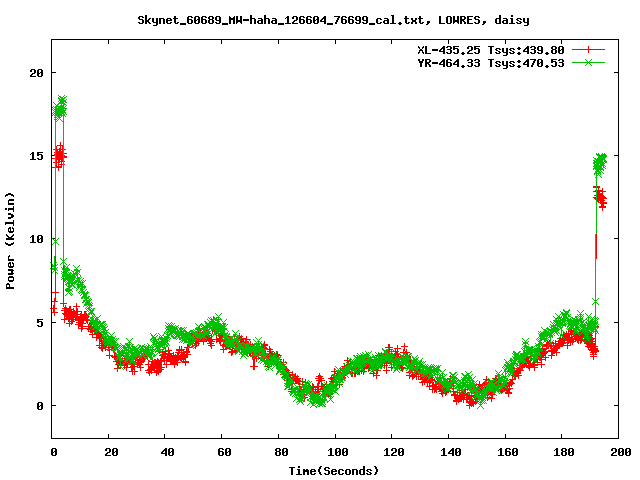Select legend entry XL-435.25 Tsys:439.80
The image size is (640, 480).
point(491,50)
